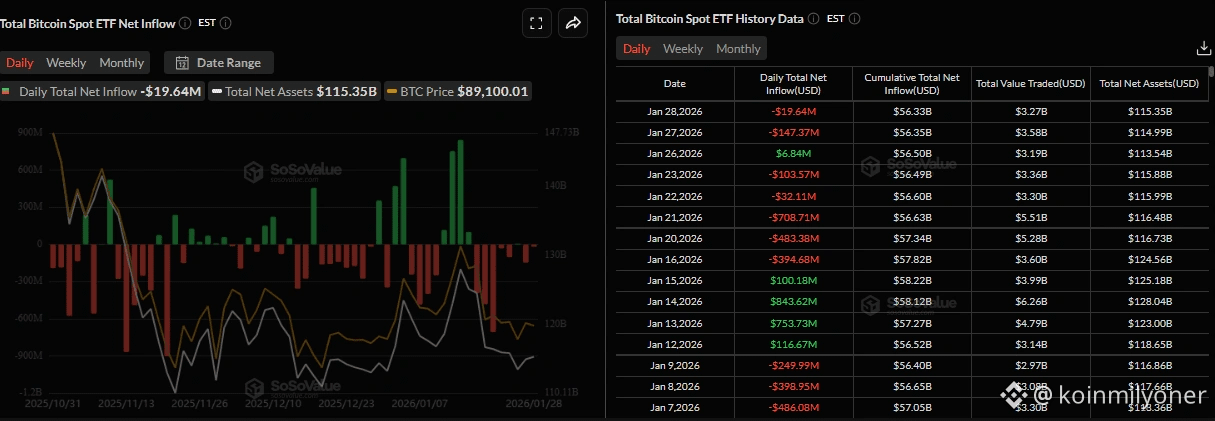Click Total Value Traded column header
The height and width of the screenshot is (421, 1215).
pyautogui.click(x=1031, y=84)
